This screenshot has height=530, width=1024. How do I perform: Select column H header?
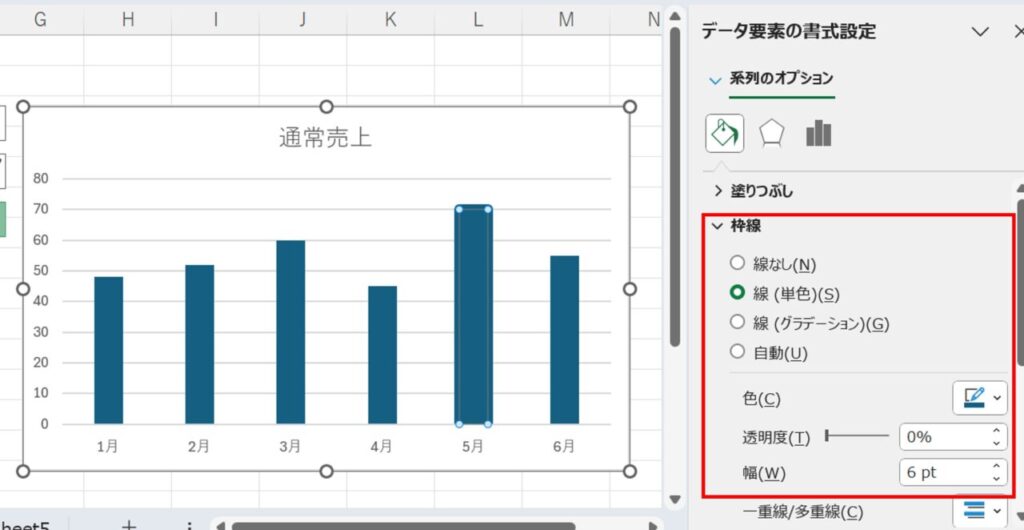click(128, 20)
